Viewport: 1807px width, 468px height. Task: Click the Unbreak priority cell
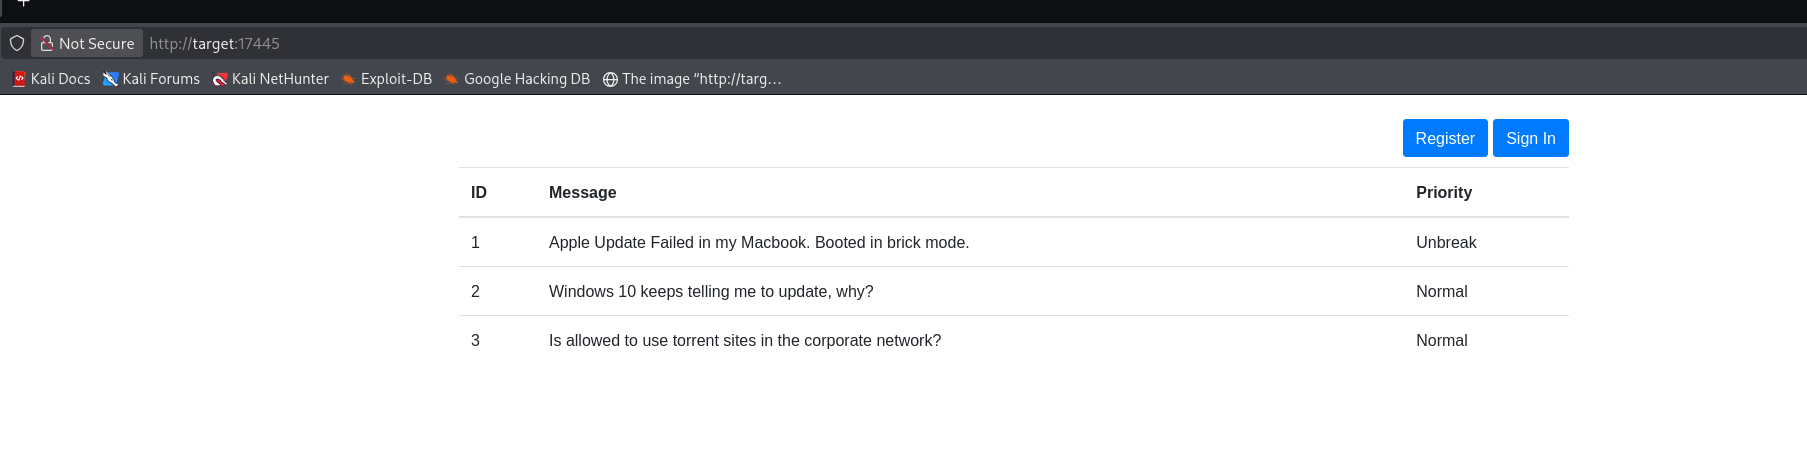[x=1446, y=242]
